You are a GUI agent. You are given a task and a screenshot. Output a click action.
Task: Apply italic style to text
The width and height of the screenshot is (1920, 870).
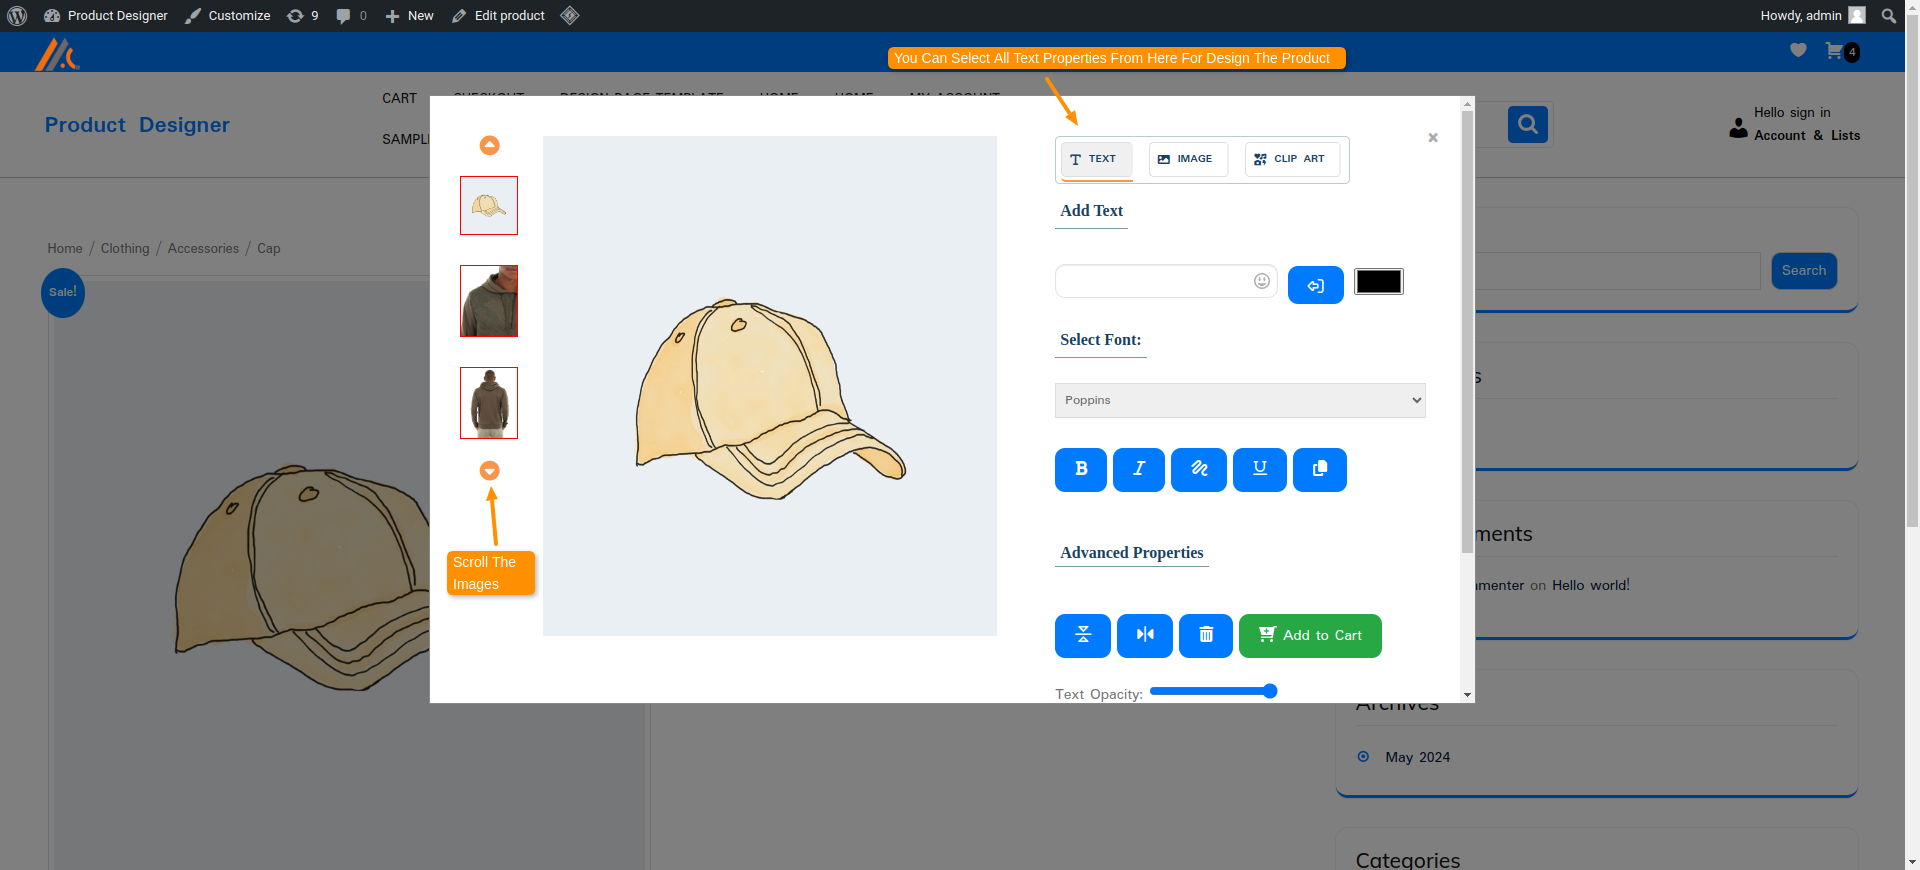1138,469
